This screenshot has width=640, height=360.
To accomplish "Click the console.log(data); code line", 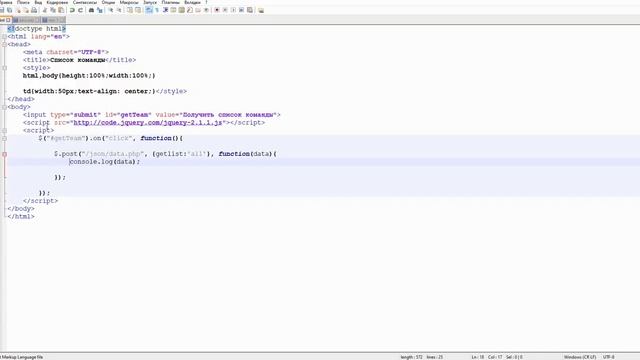I will [104, 162].
